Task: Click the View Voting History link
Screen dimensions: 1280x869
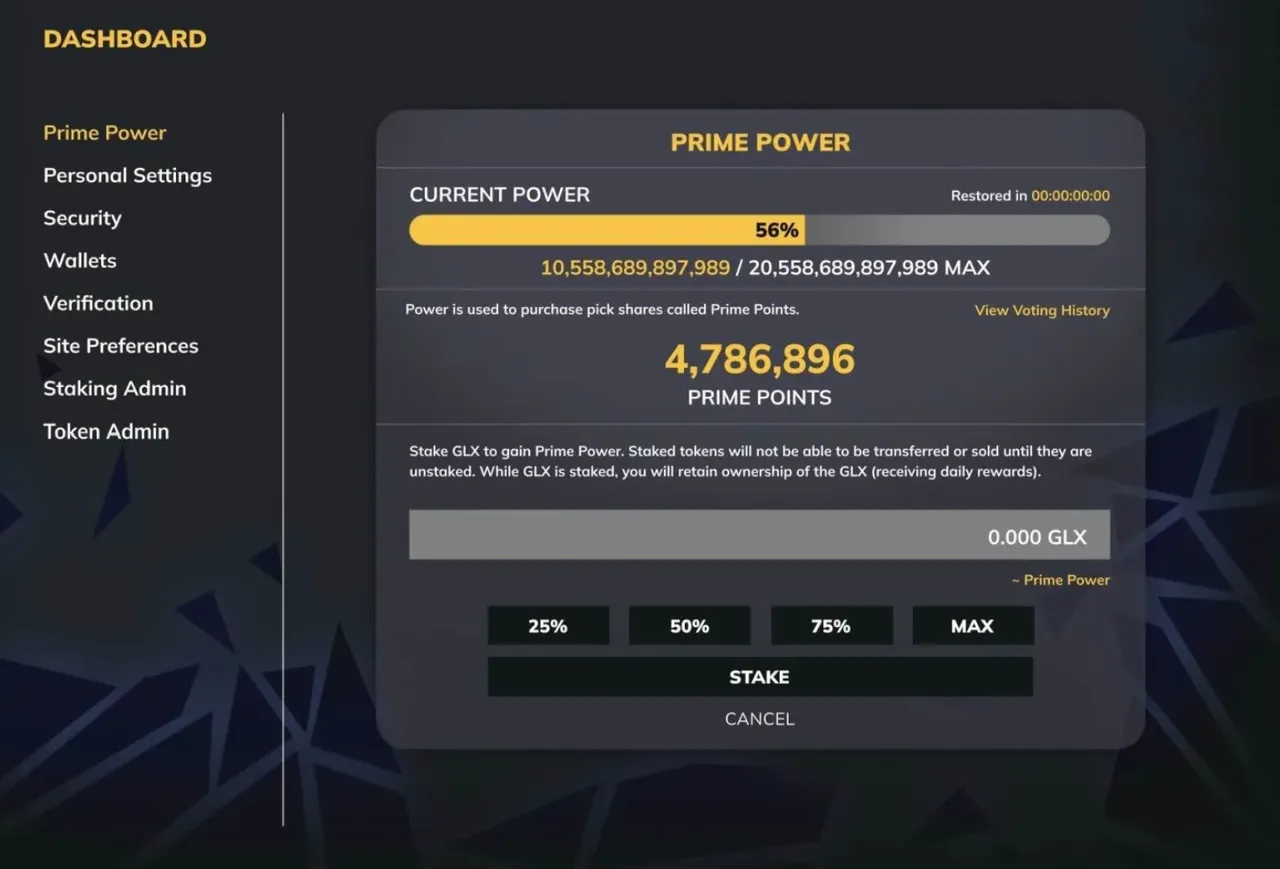Action: point(1042,310)
